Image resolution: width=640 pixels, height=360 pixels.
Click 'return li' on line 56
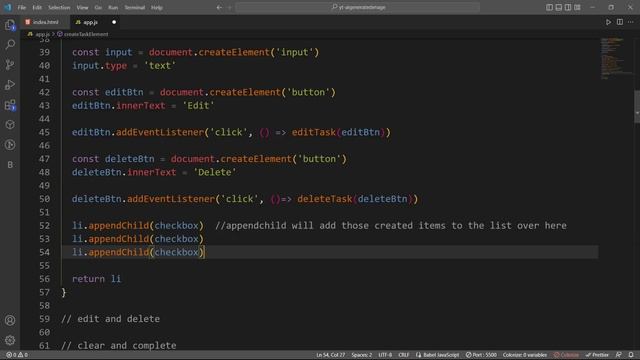[96, 279]
